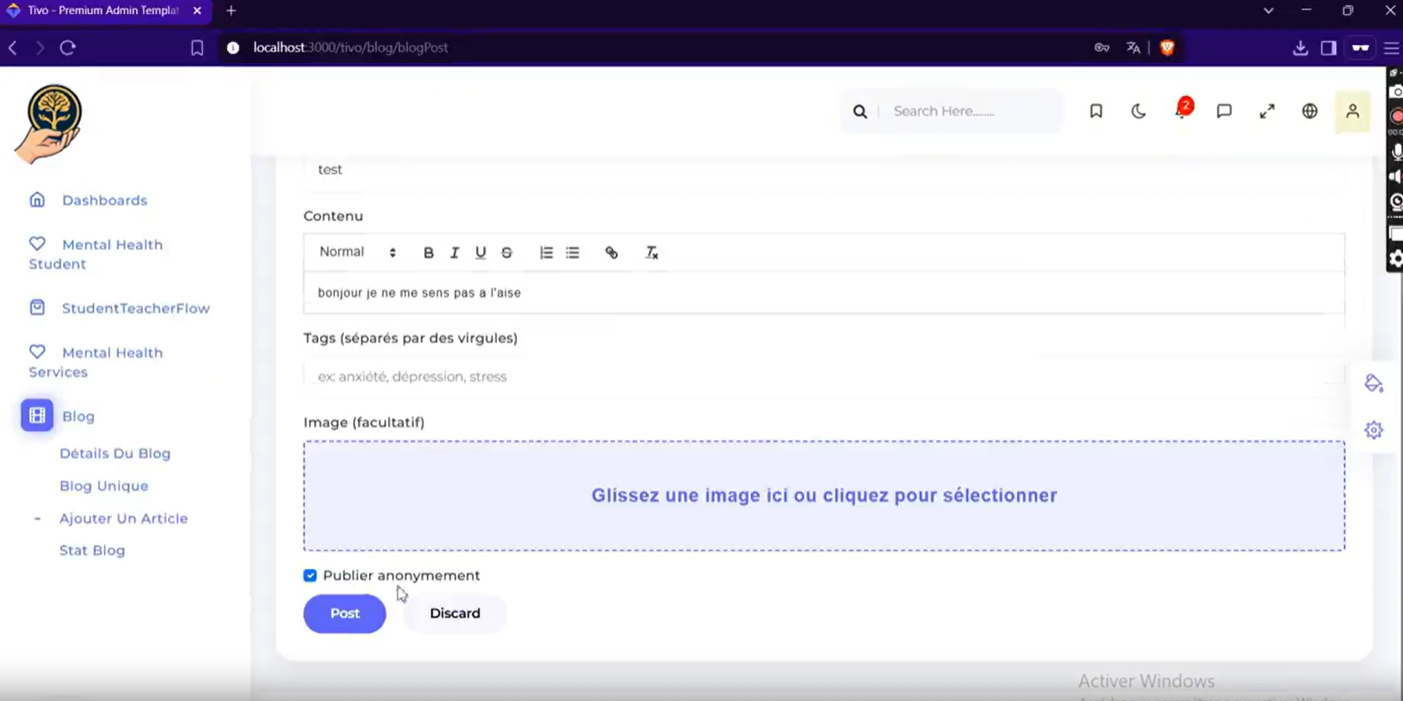Click the Dashboards home icon
The image size is (1403, 701).
point(37,199)
